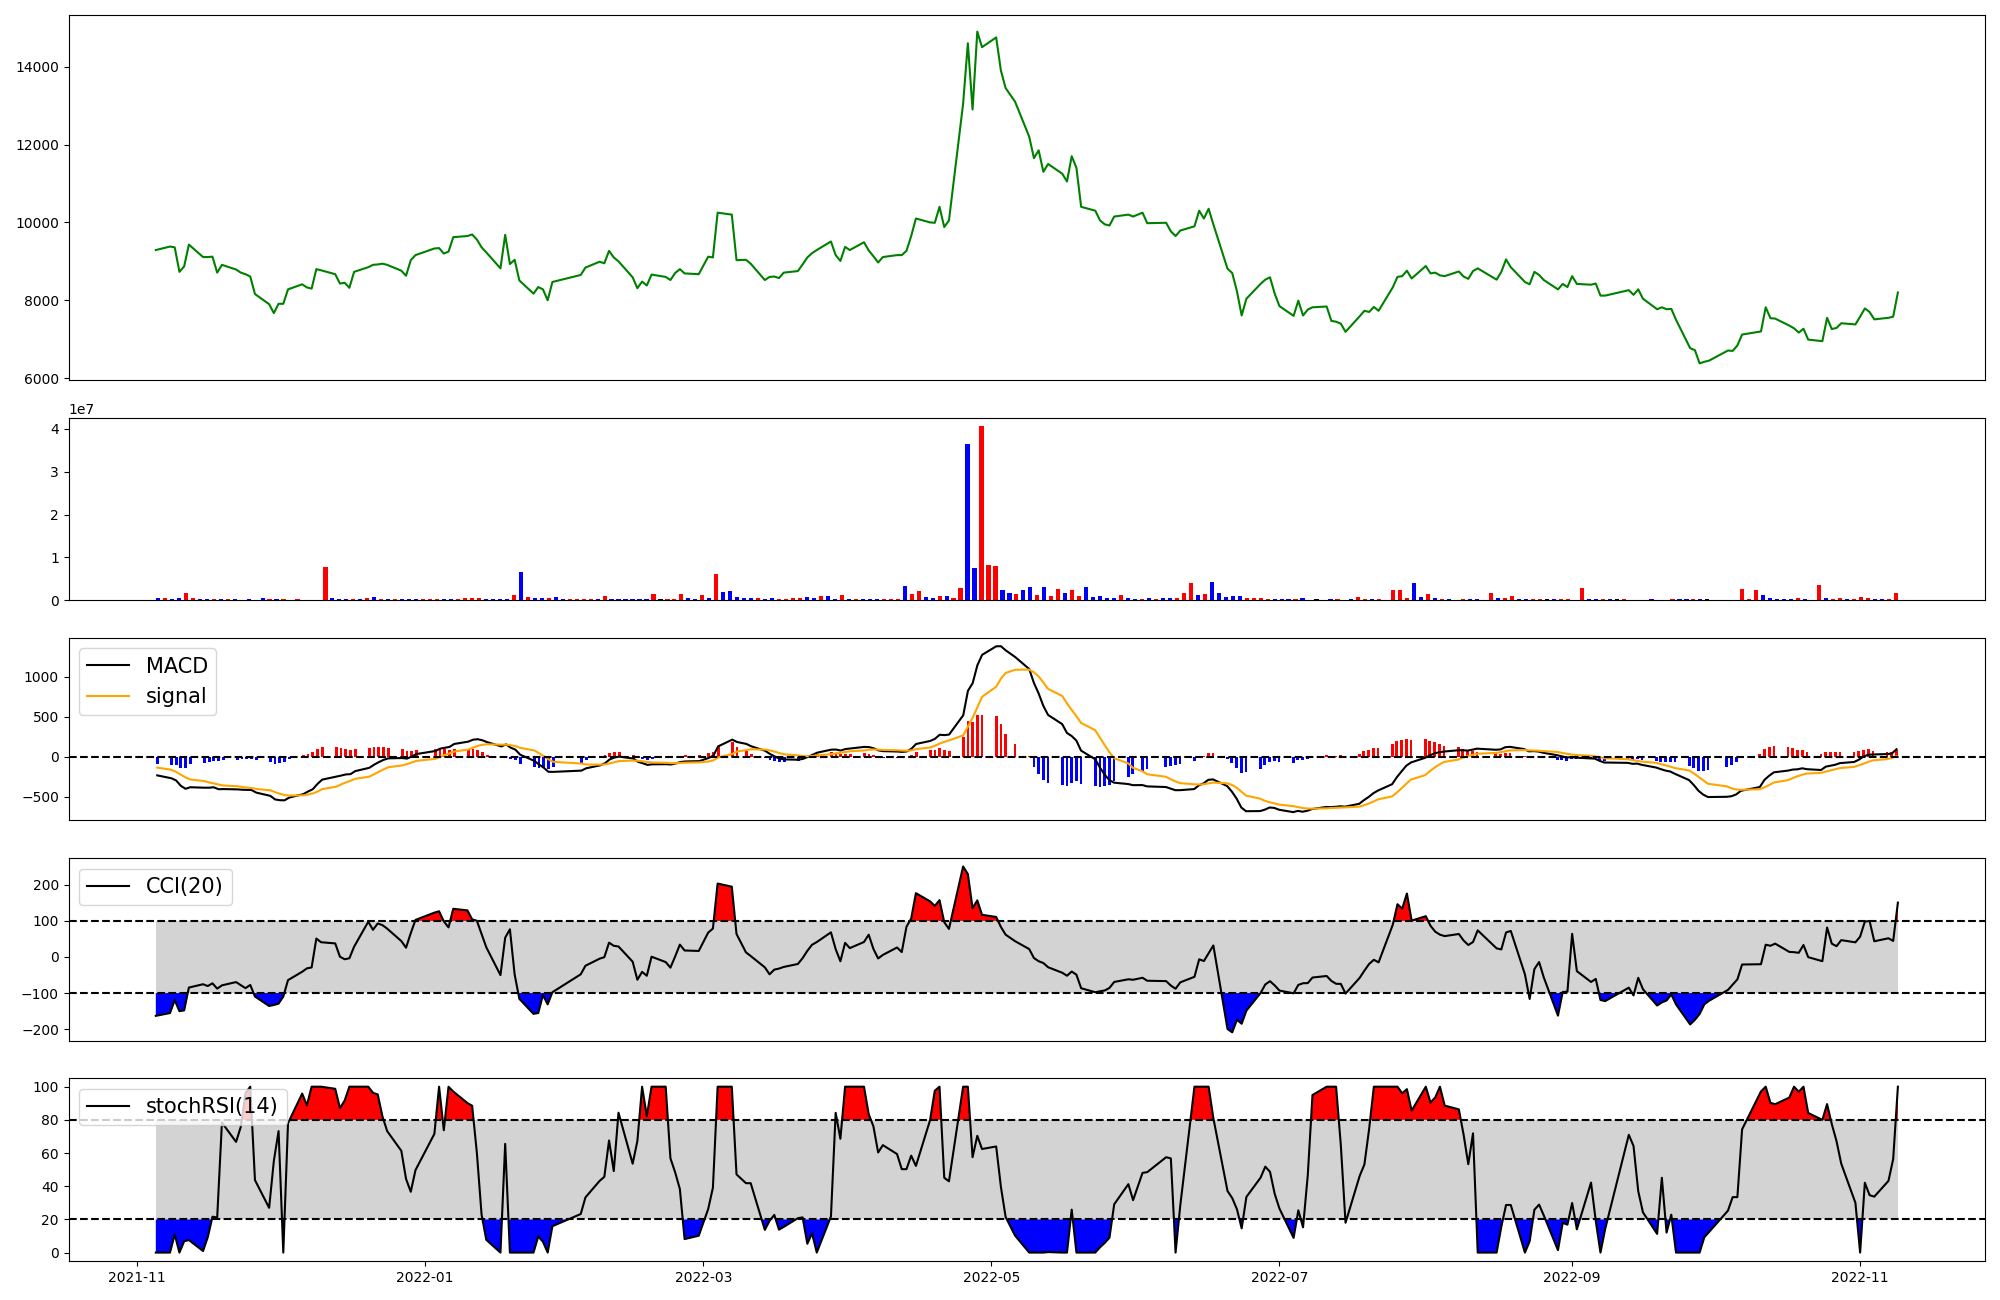
Task: Click the -200 tick on the CCI axis
Action: coord(40,1030)
